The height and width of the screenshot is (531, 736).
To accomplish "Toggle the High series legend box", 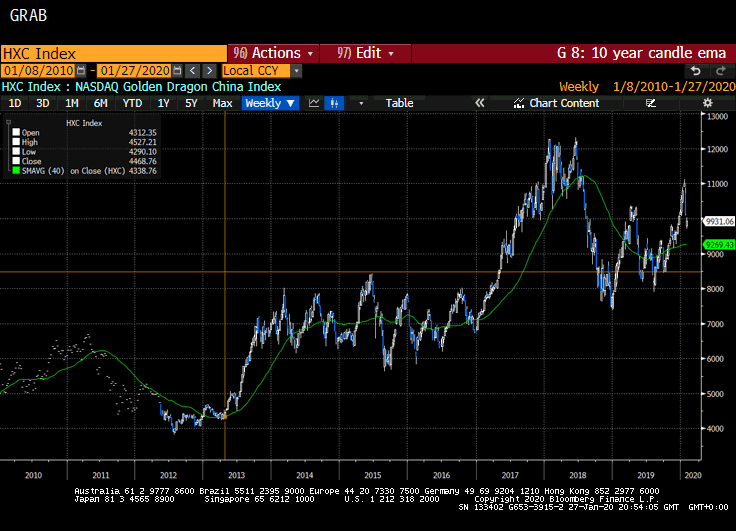I will pyautogui.click(x=15, y=141).
